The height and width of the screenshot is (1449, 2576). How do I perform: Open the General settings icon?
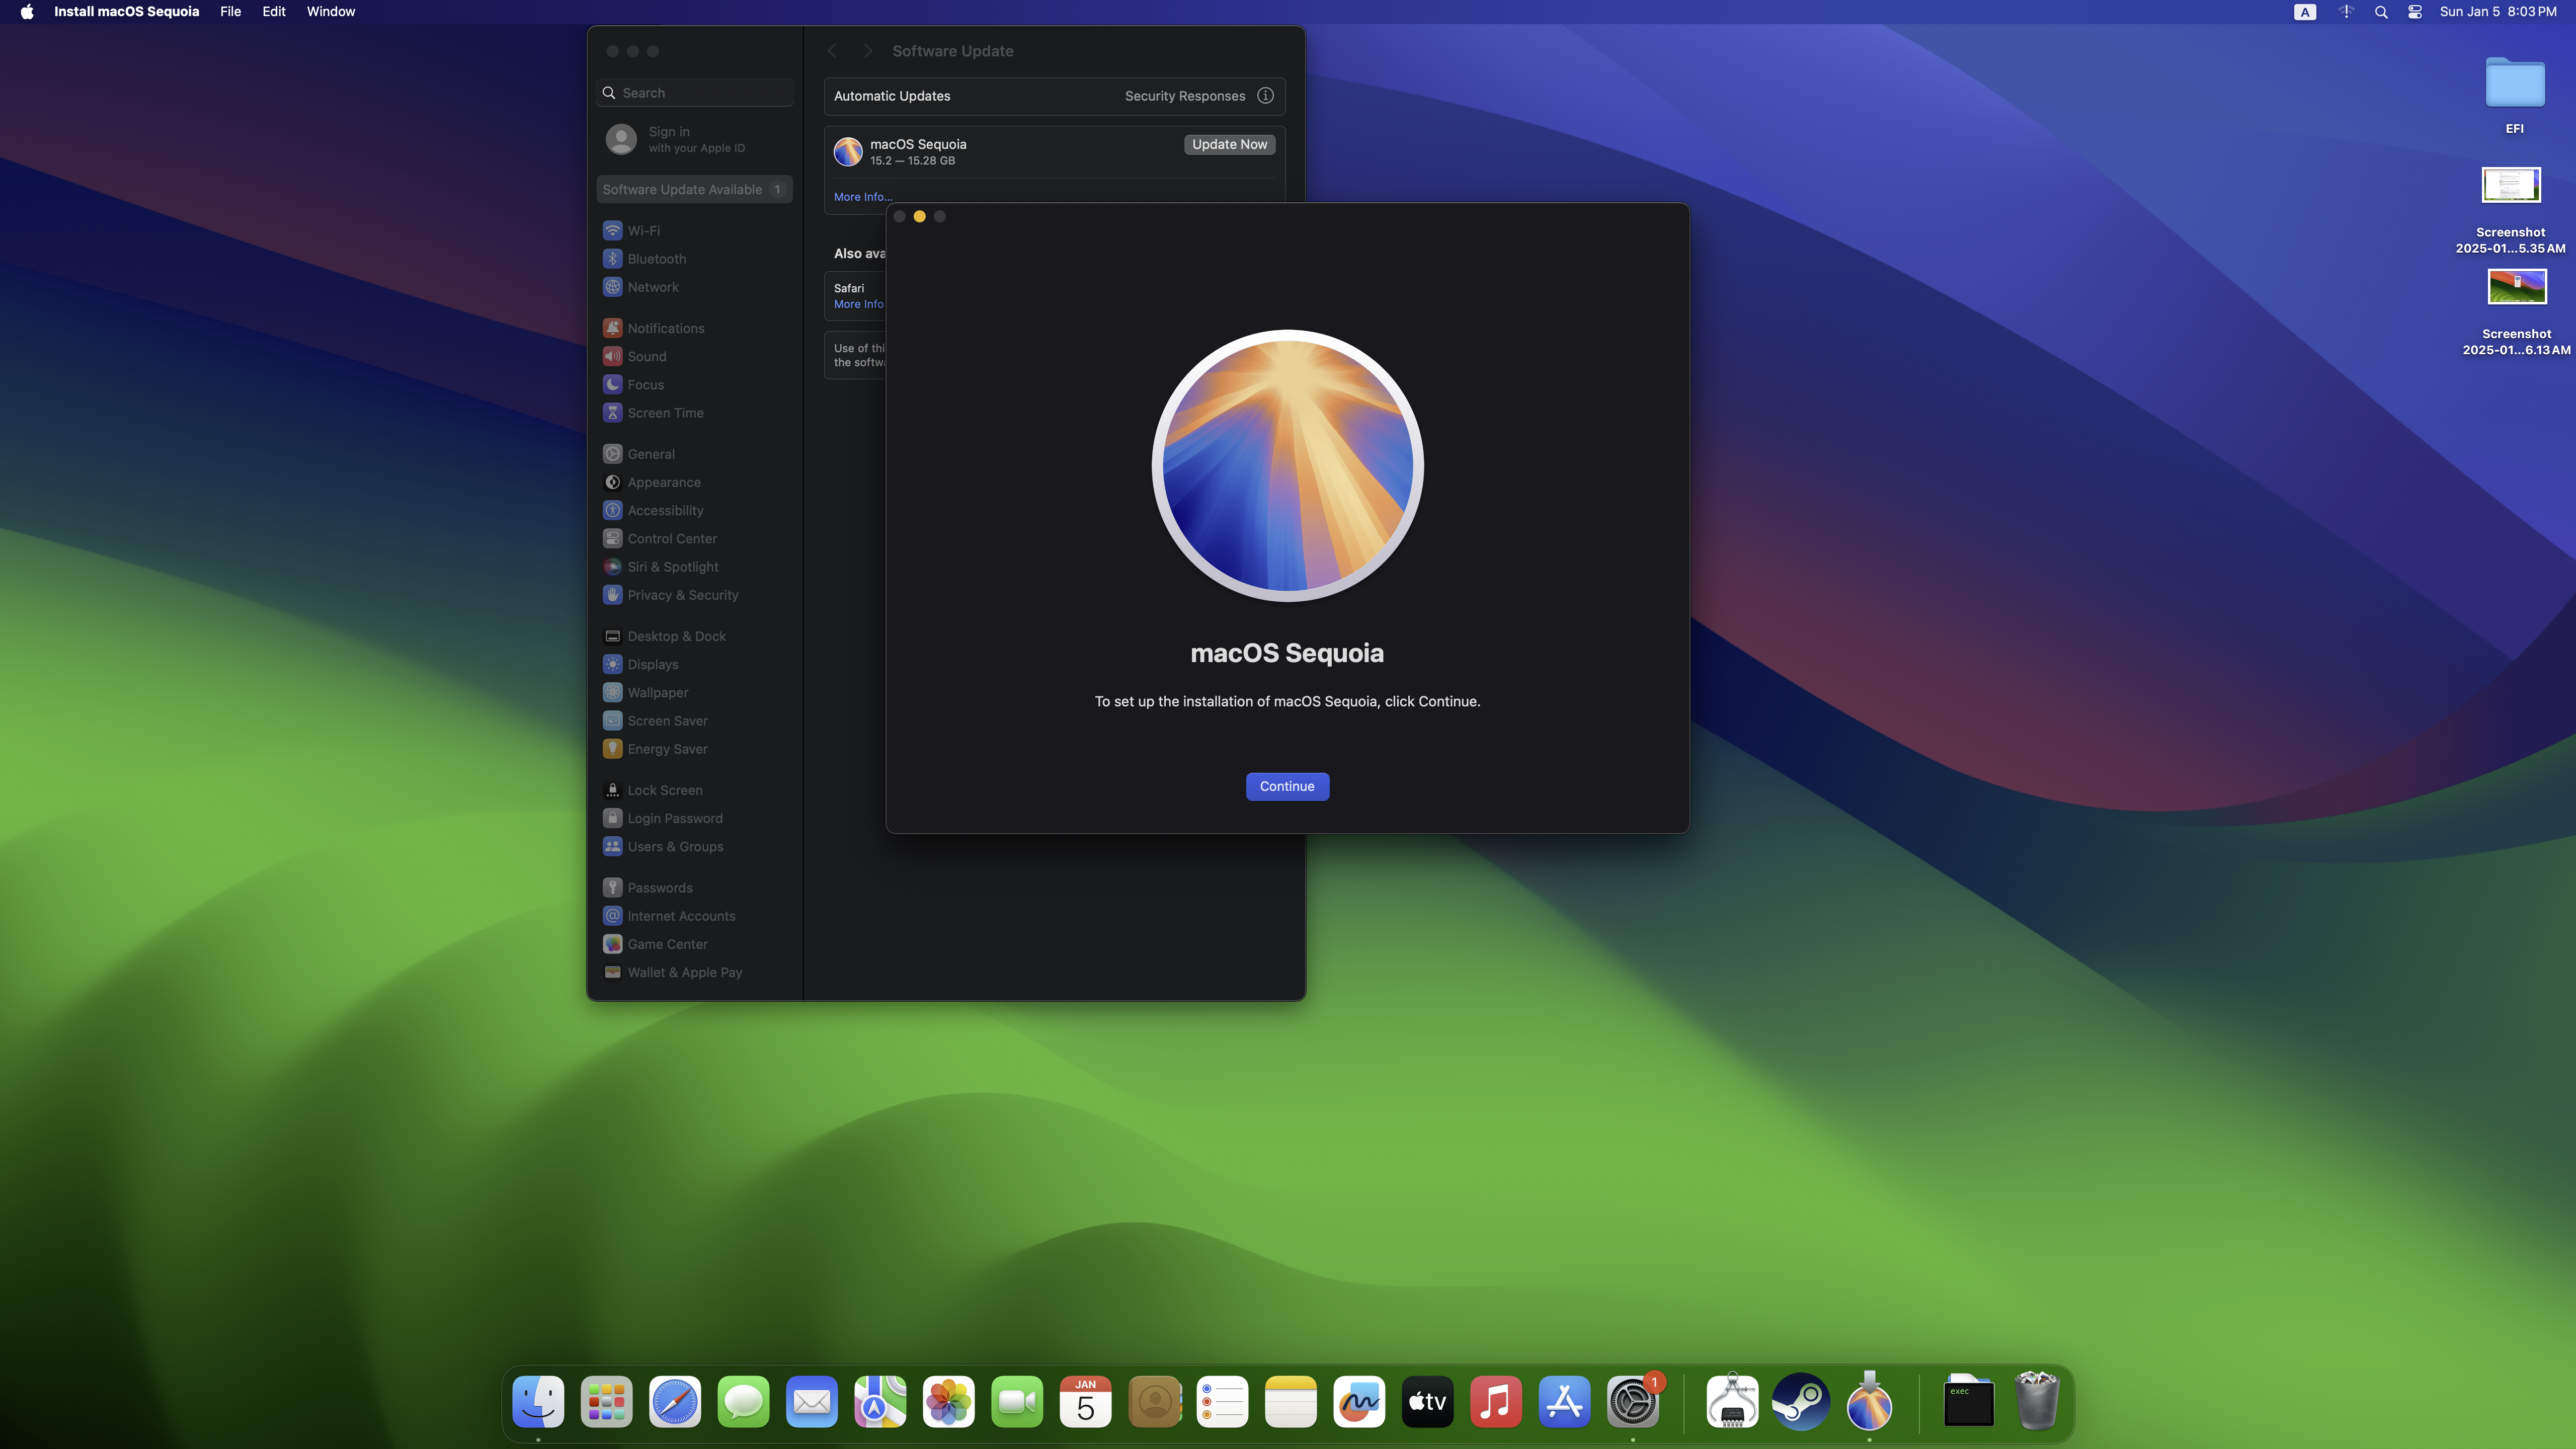tap(613, 454)
